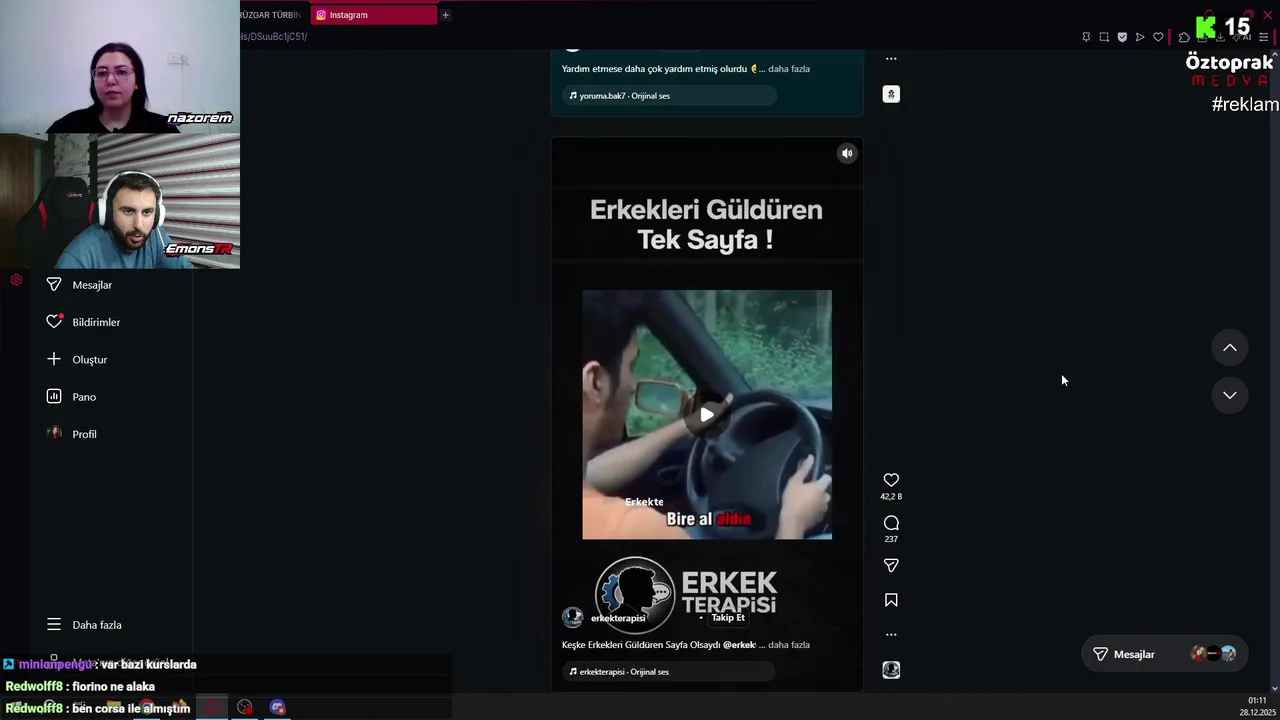Open the Opera GX sidebar logo icon
This screenshot has width=1280, height=720.
tap(16, 280)
